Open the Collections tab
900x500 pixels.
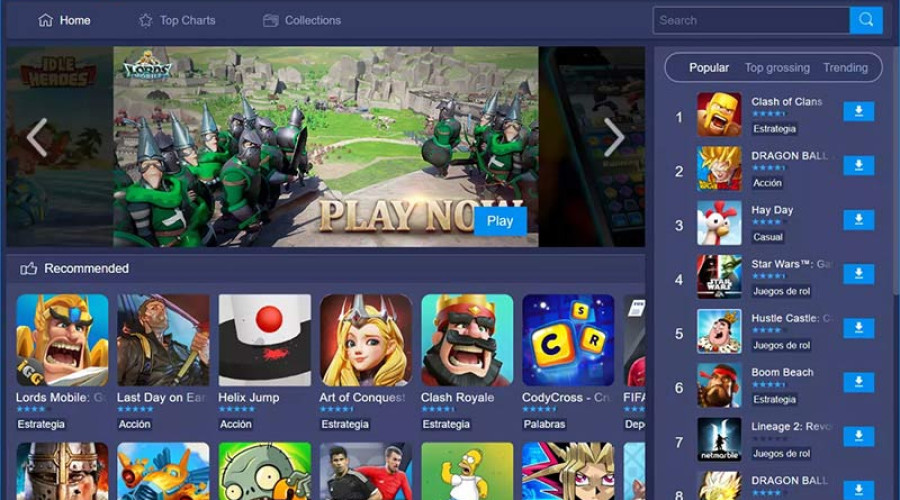[301, 20]
